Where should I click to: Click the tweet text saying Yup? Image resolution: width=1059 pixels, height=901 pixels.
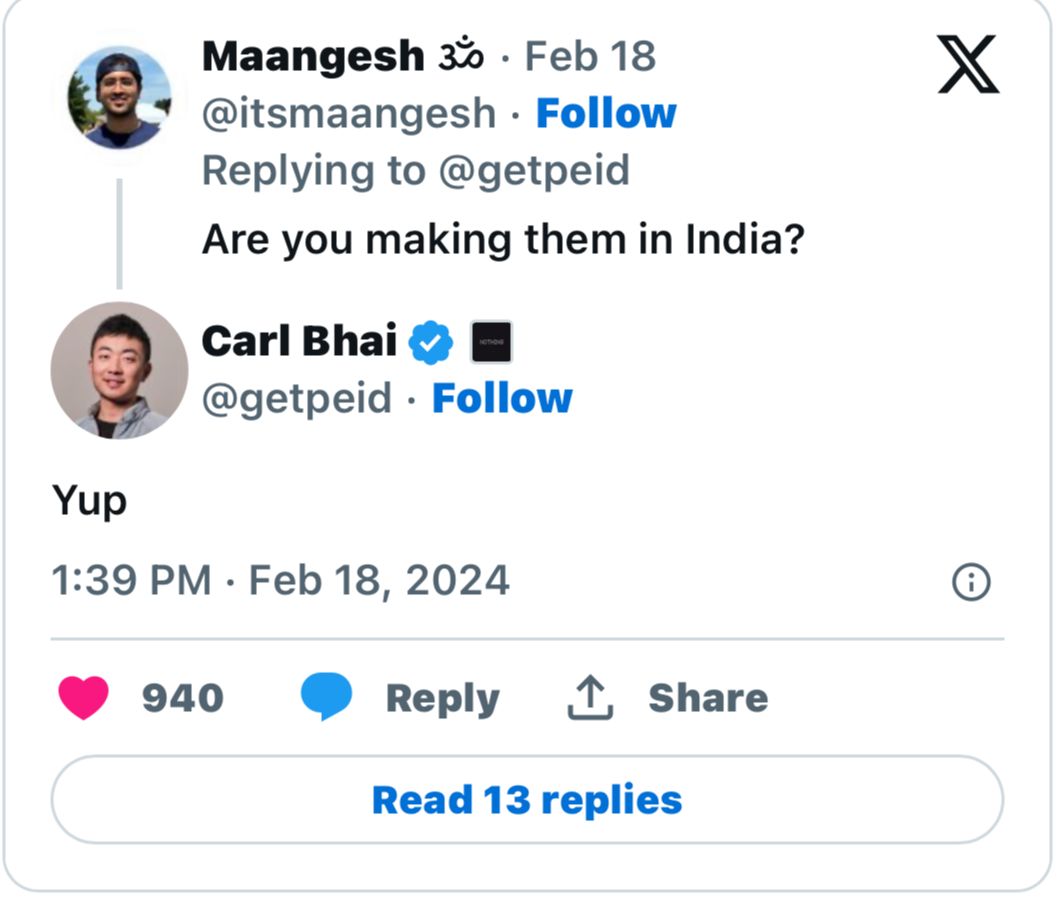[x=90, y=500]
